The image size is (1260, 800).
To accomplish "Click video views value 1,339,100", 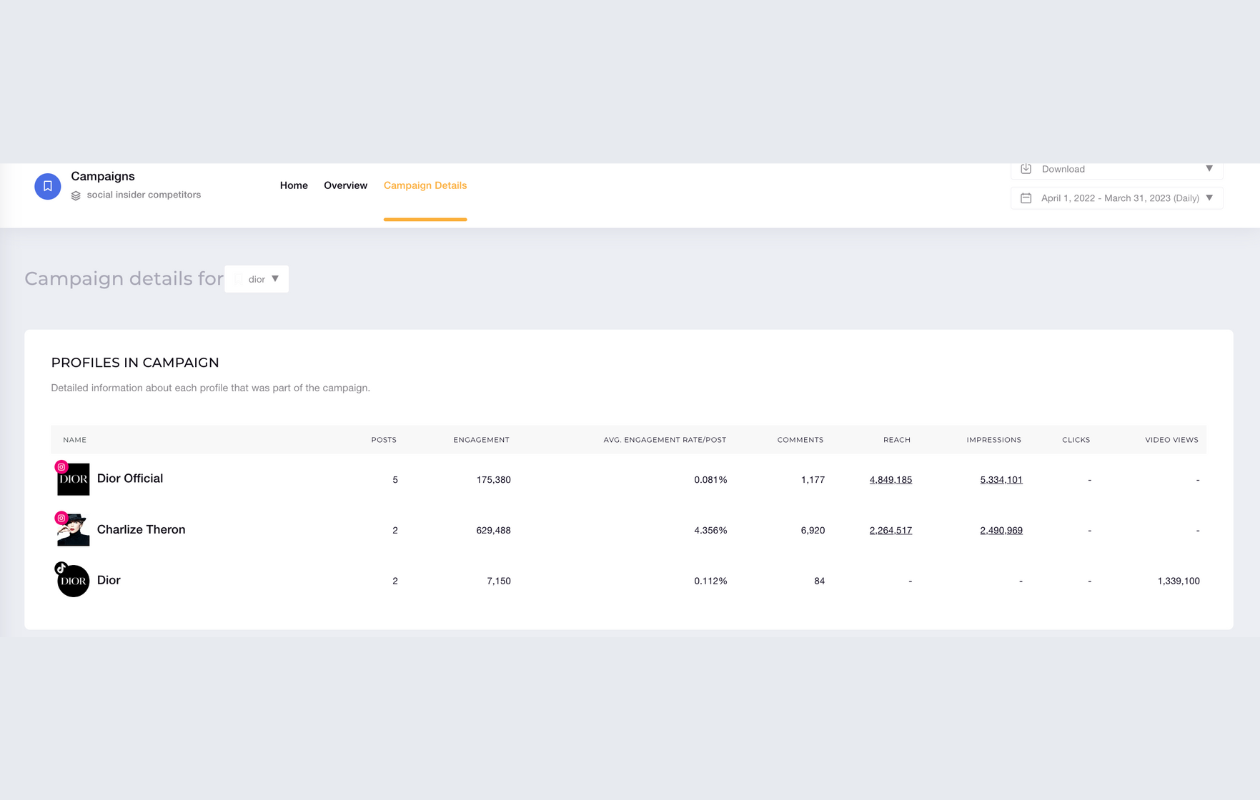I will pos(1178,581).
